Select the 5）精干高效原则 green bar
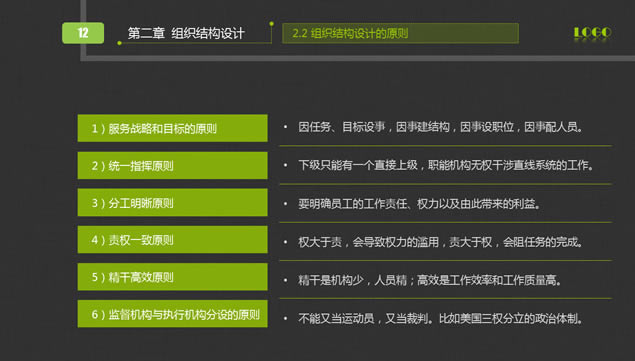The image size is (635, 361). [x=173, y=277]
